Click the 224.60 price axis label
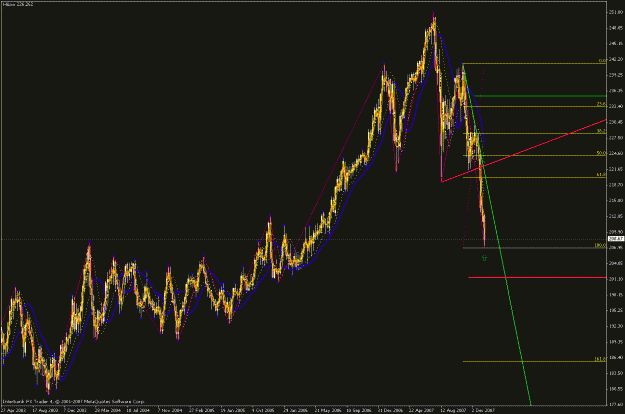 [615, 153]
